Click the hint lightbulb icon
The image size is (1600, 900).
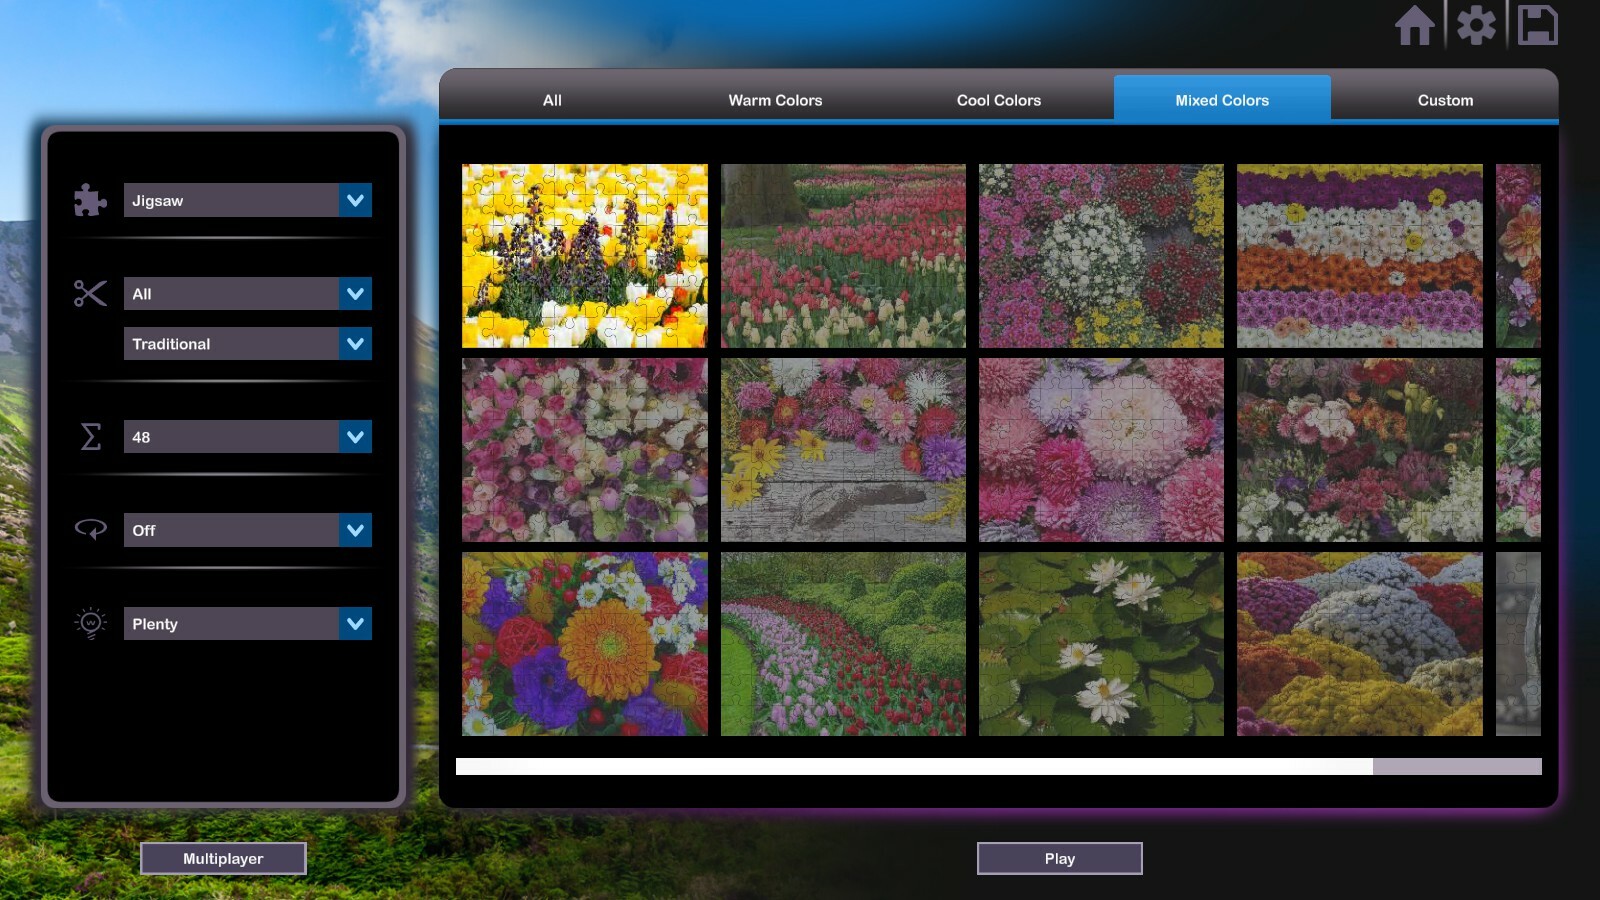pyautogui.click(x=89, y=623)
